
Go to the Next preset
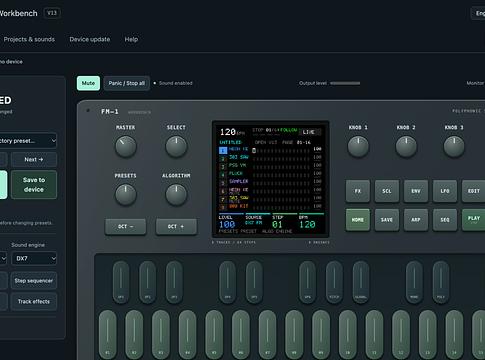point(34,160)
